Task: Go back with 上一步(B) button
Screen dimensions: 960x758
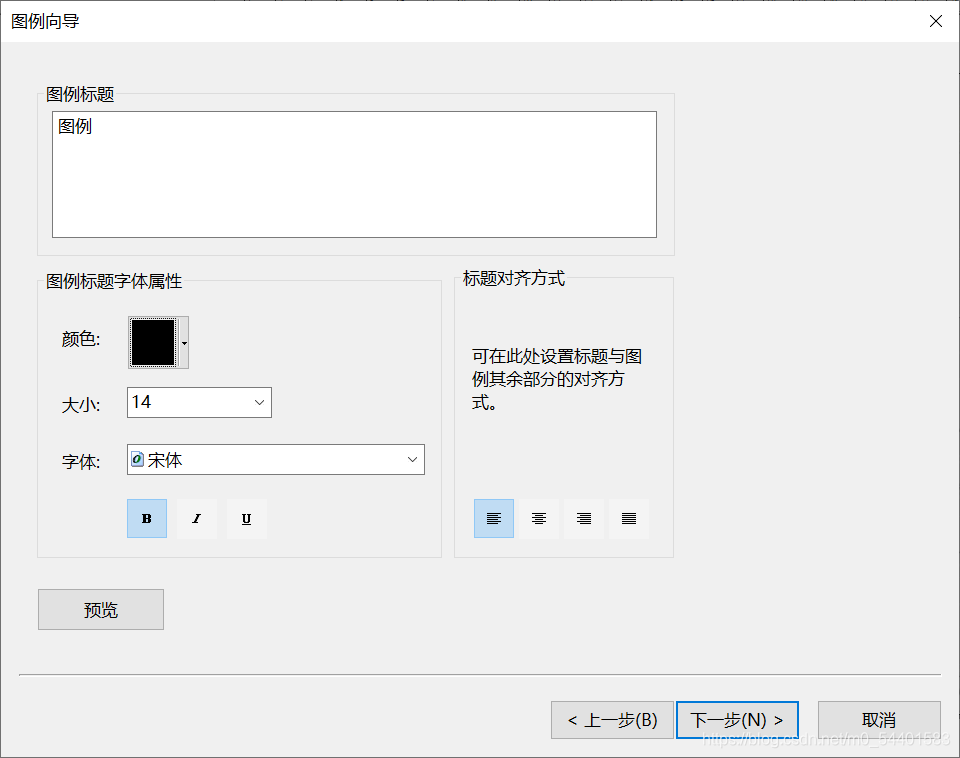Action: pyautogui.click(x=612, y=720)
